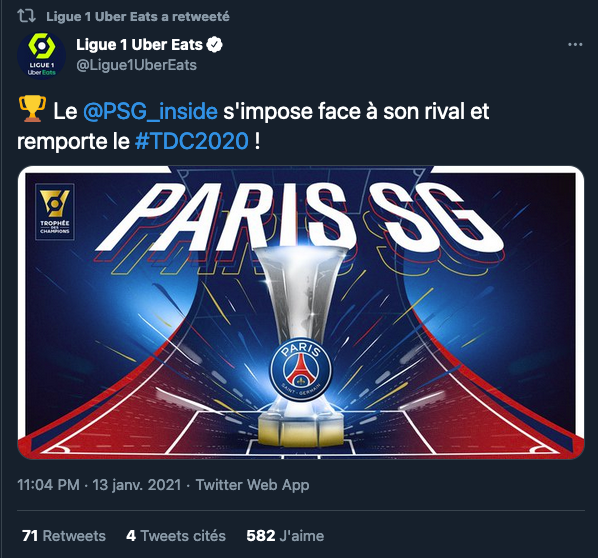The width and height of the screenshot is (598, 558).
Task: Click the retweet arrows icon at top
Action: [x=26, y=16]
